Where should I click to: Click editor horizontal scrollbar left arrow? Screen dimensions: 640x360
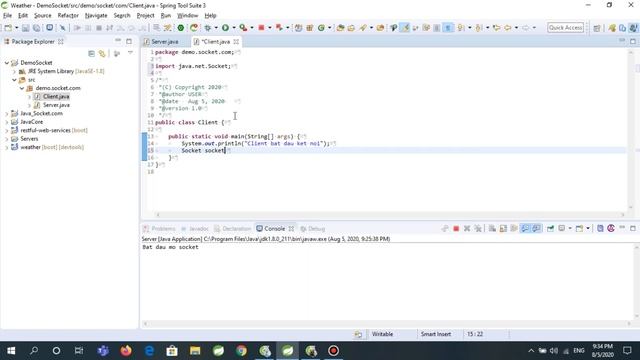(x=158, y=214)
